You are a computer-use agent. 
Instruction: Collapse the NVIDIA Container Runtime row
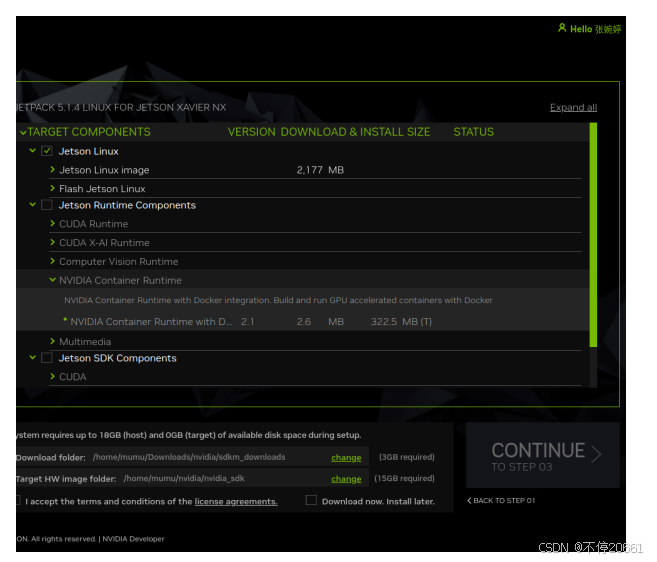(x=52, y=280)
